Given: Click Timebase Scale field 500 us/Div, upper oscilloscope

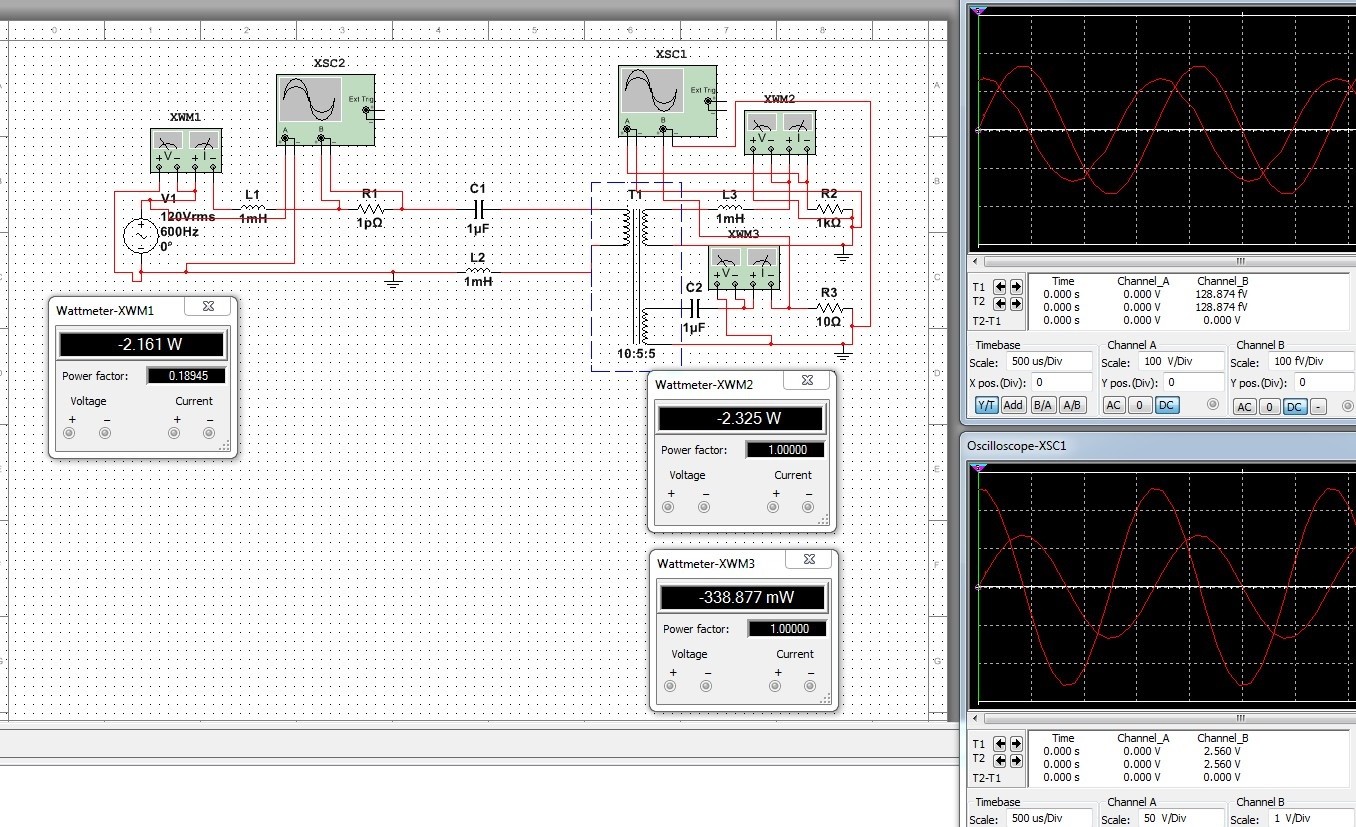Looking at the screenshot, I should tap(1050, 362).
